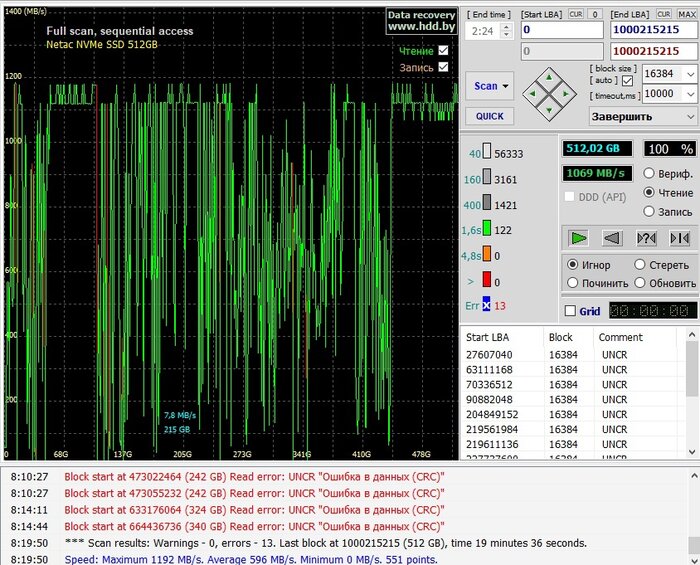Screen dimensions: 700x565
Task: Select the Починить radio button
Action: (573, 282)
